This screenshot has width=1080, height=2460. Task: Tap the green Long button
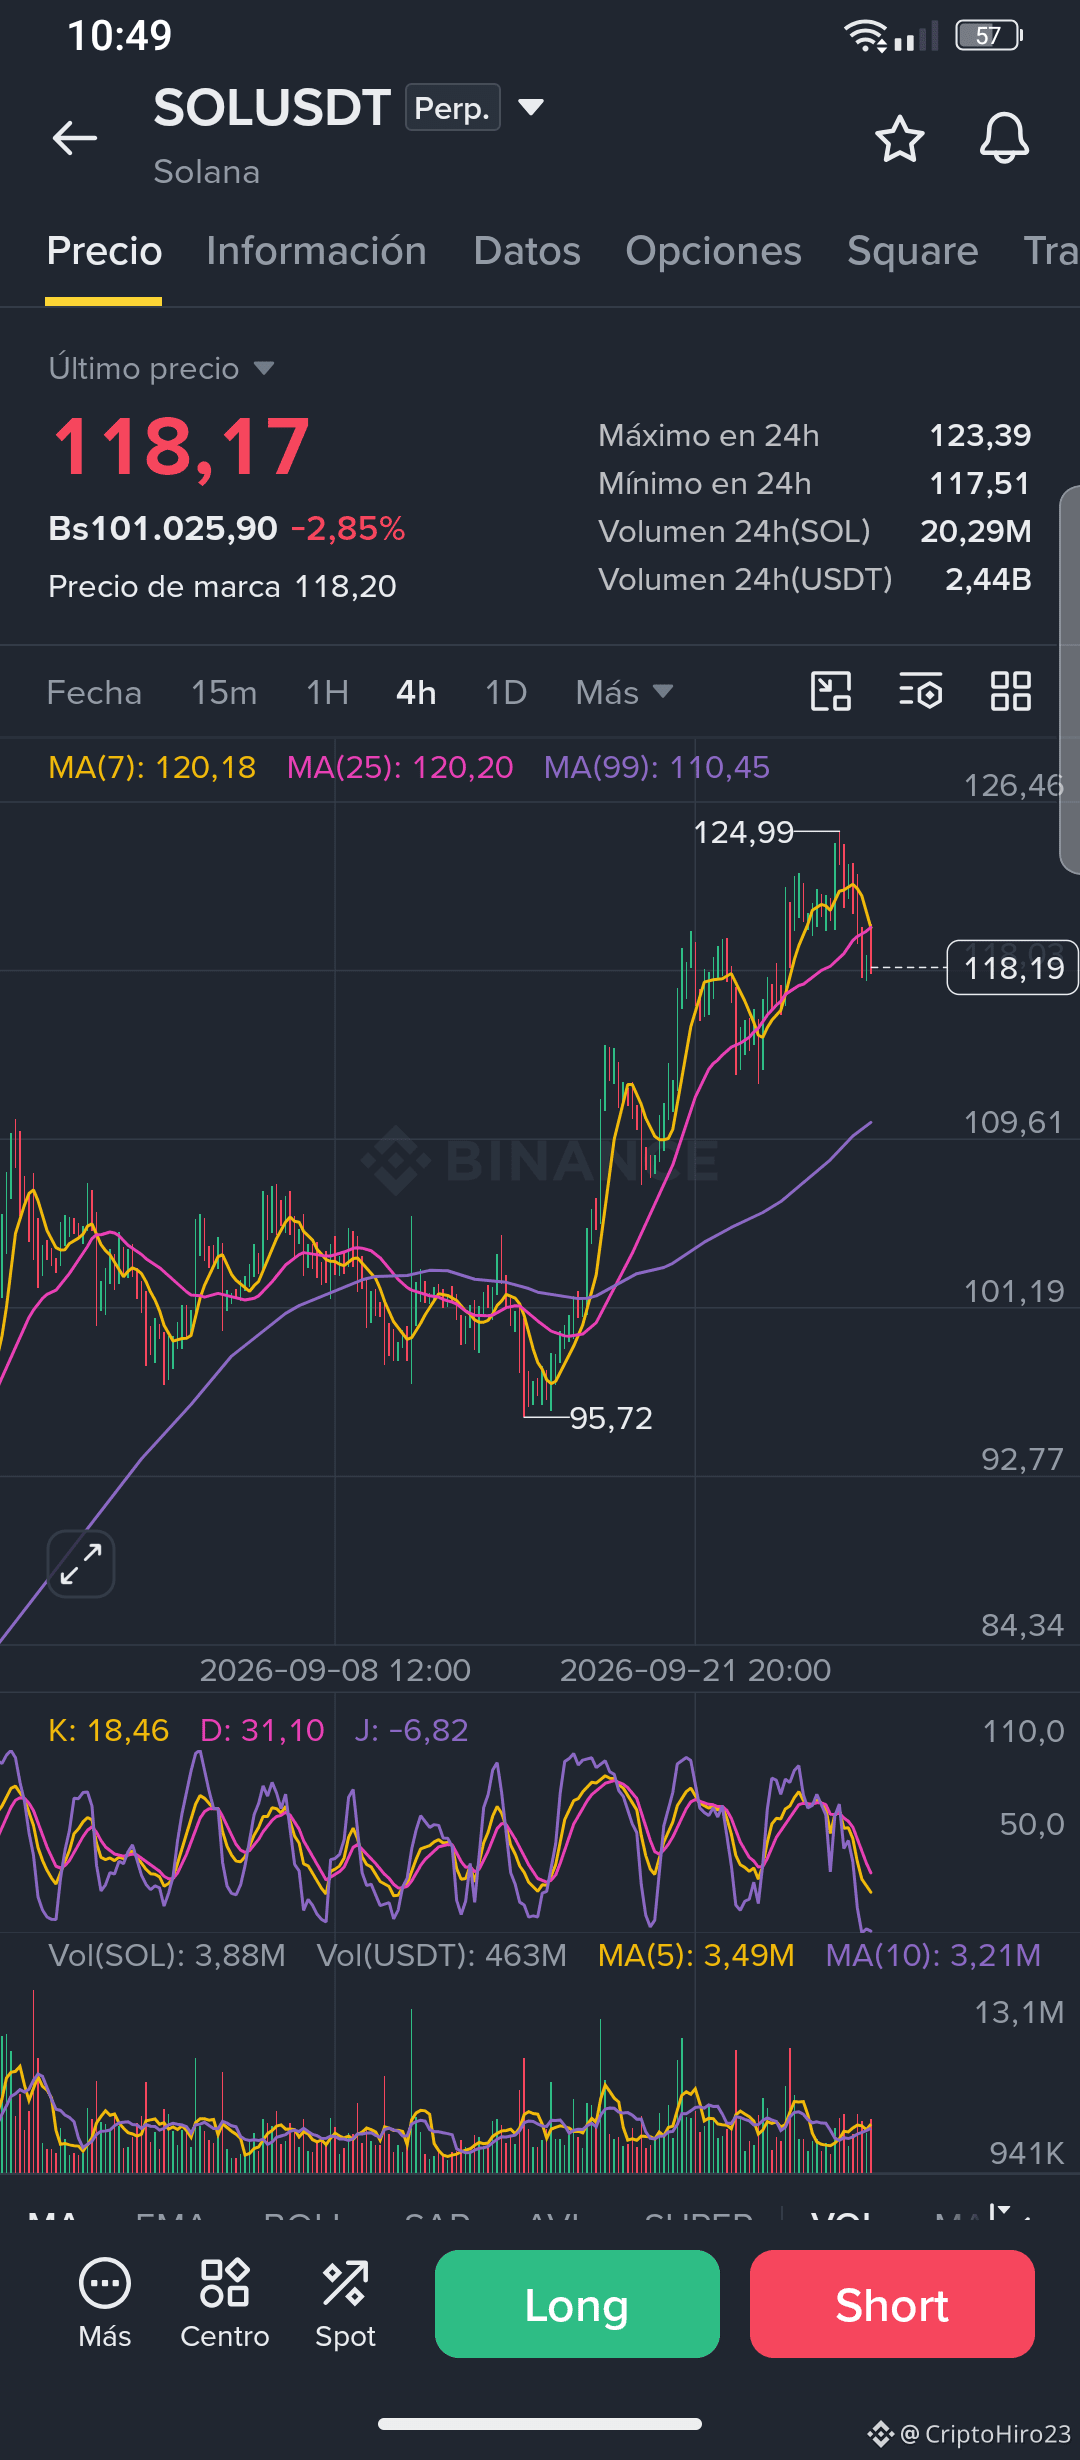tap(577, 2304)
